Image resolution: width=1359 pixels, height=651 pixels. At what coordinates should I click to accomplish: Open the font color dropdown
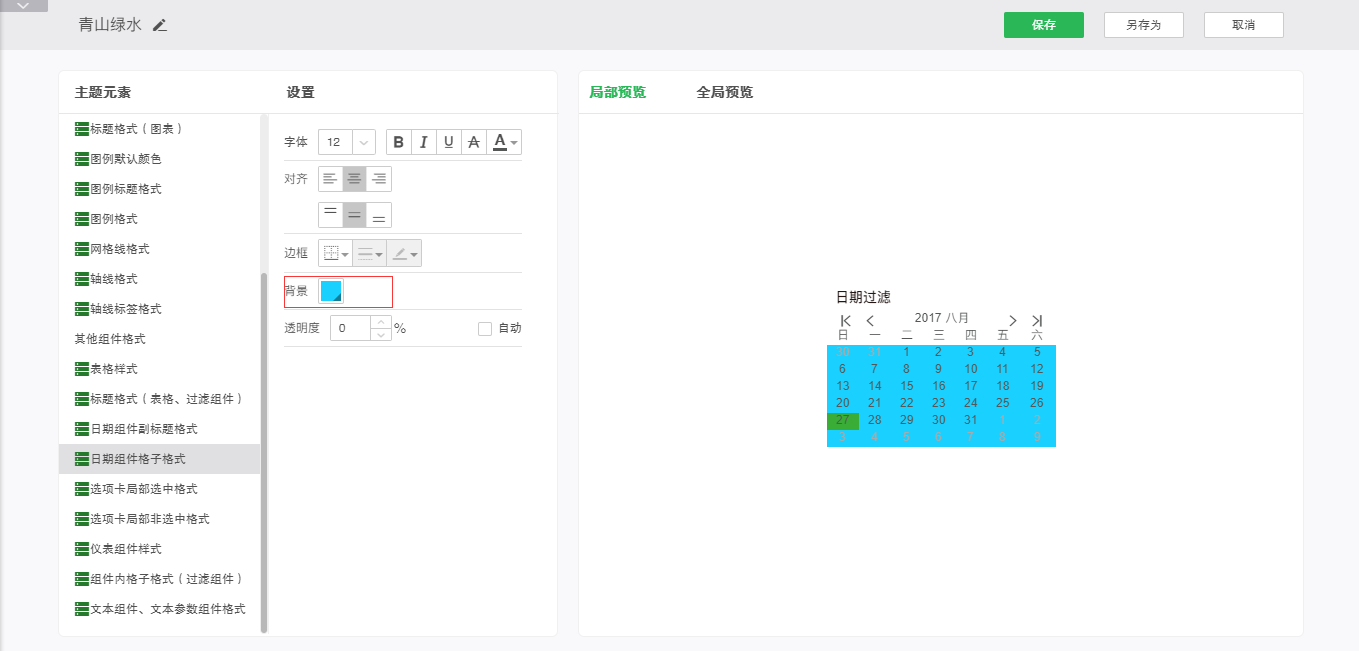[505, 142]
